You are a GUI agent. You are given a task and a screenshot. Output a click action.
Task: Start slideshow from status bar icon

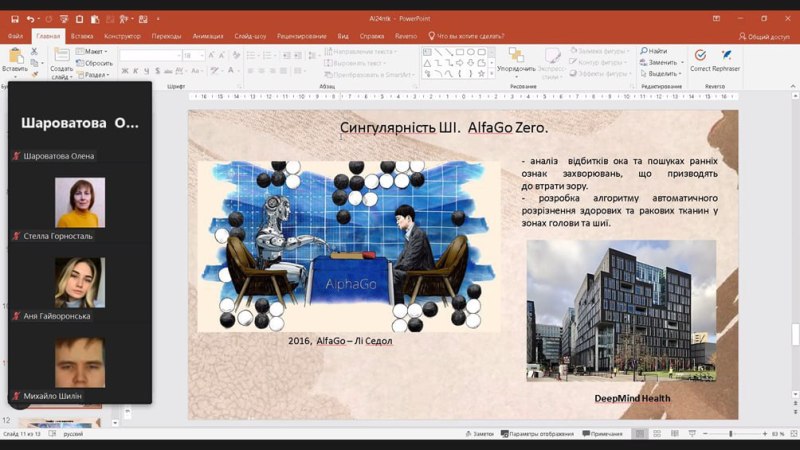point(692,434)
